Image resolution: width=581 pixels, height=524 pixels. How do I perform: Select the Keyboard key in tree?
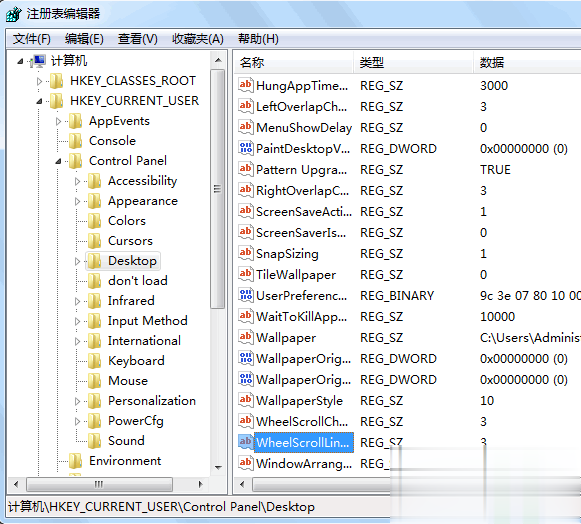click(136, 361)
